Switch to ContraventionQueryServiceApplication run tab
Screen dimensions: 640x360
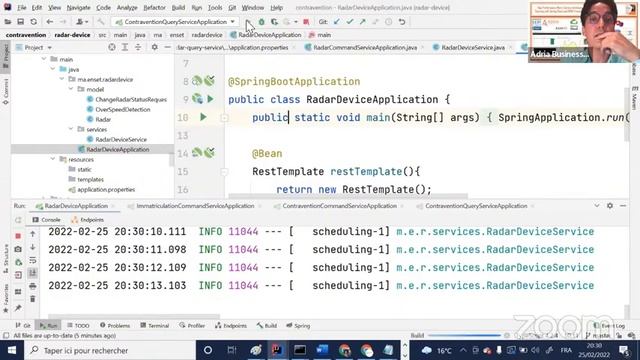476,206
